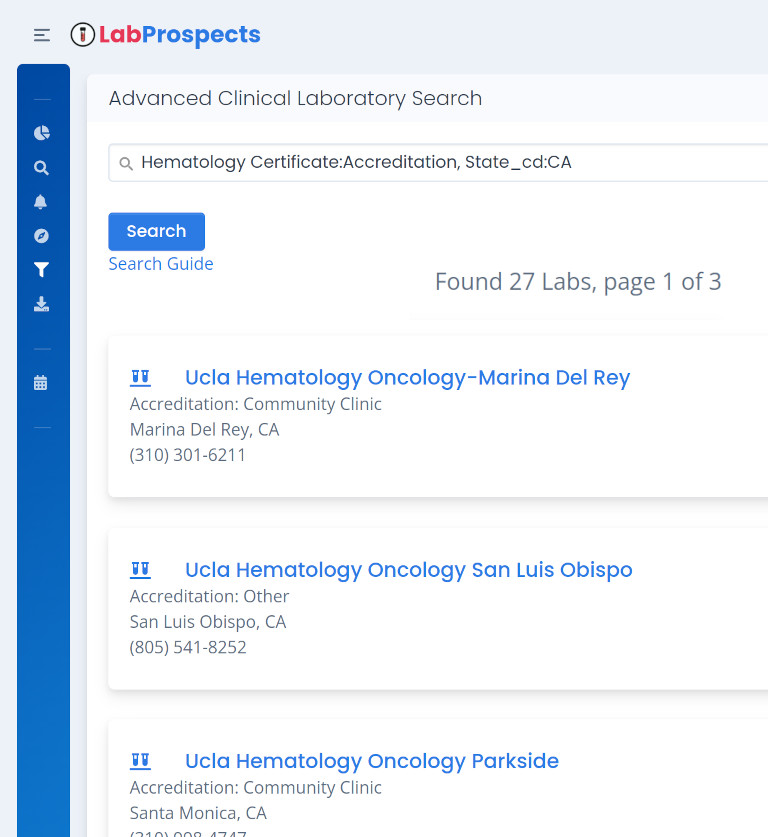Click the test tube icon beside Parkside lab
This screenshot has width=768, height=837.
tap(140, 762)
